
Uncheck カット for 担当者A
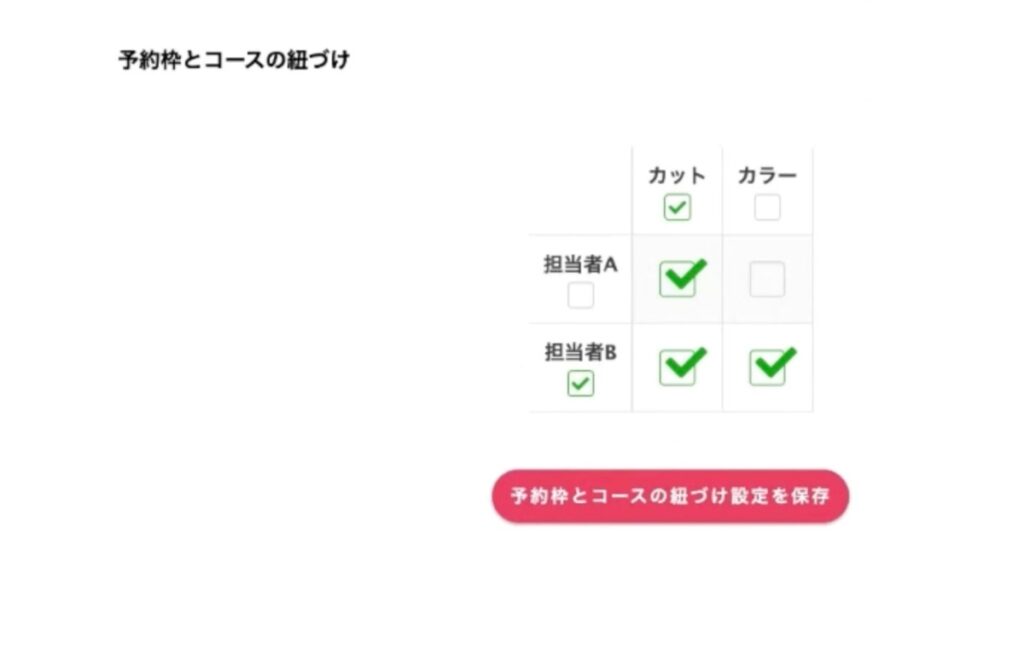click(677, 280)
